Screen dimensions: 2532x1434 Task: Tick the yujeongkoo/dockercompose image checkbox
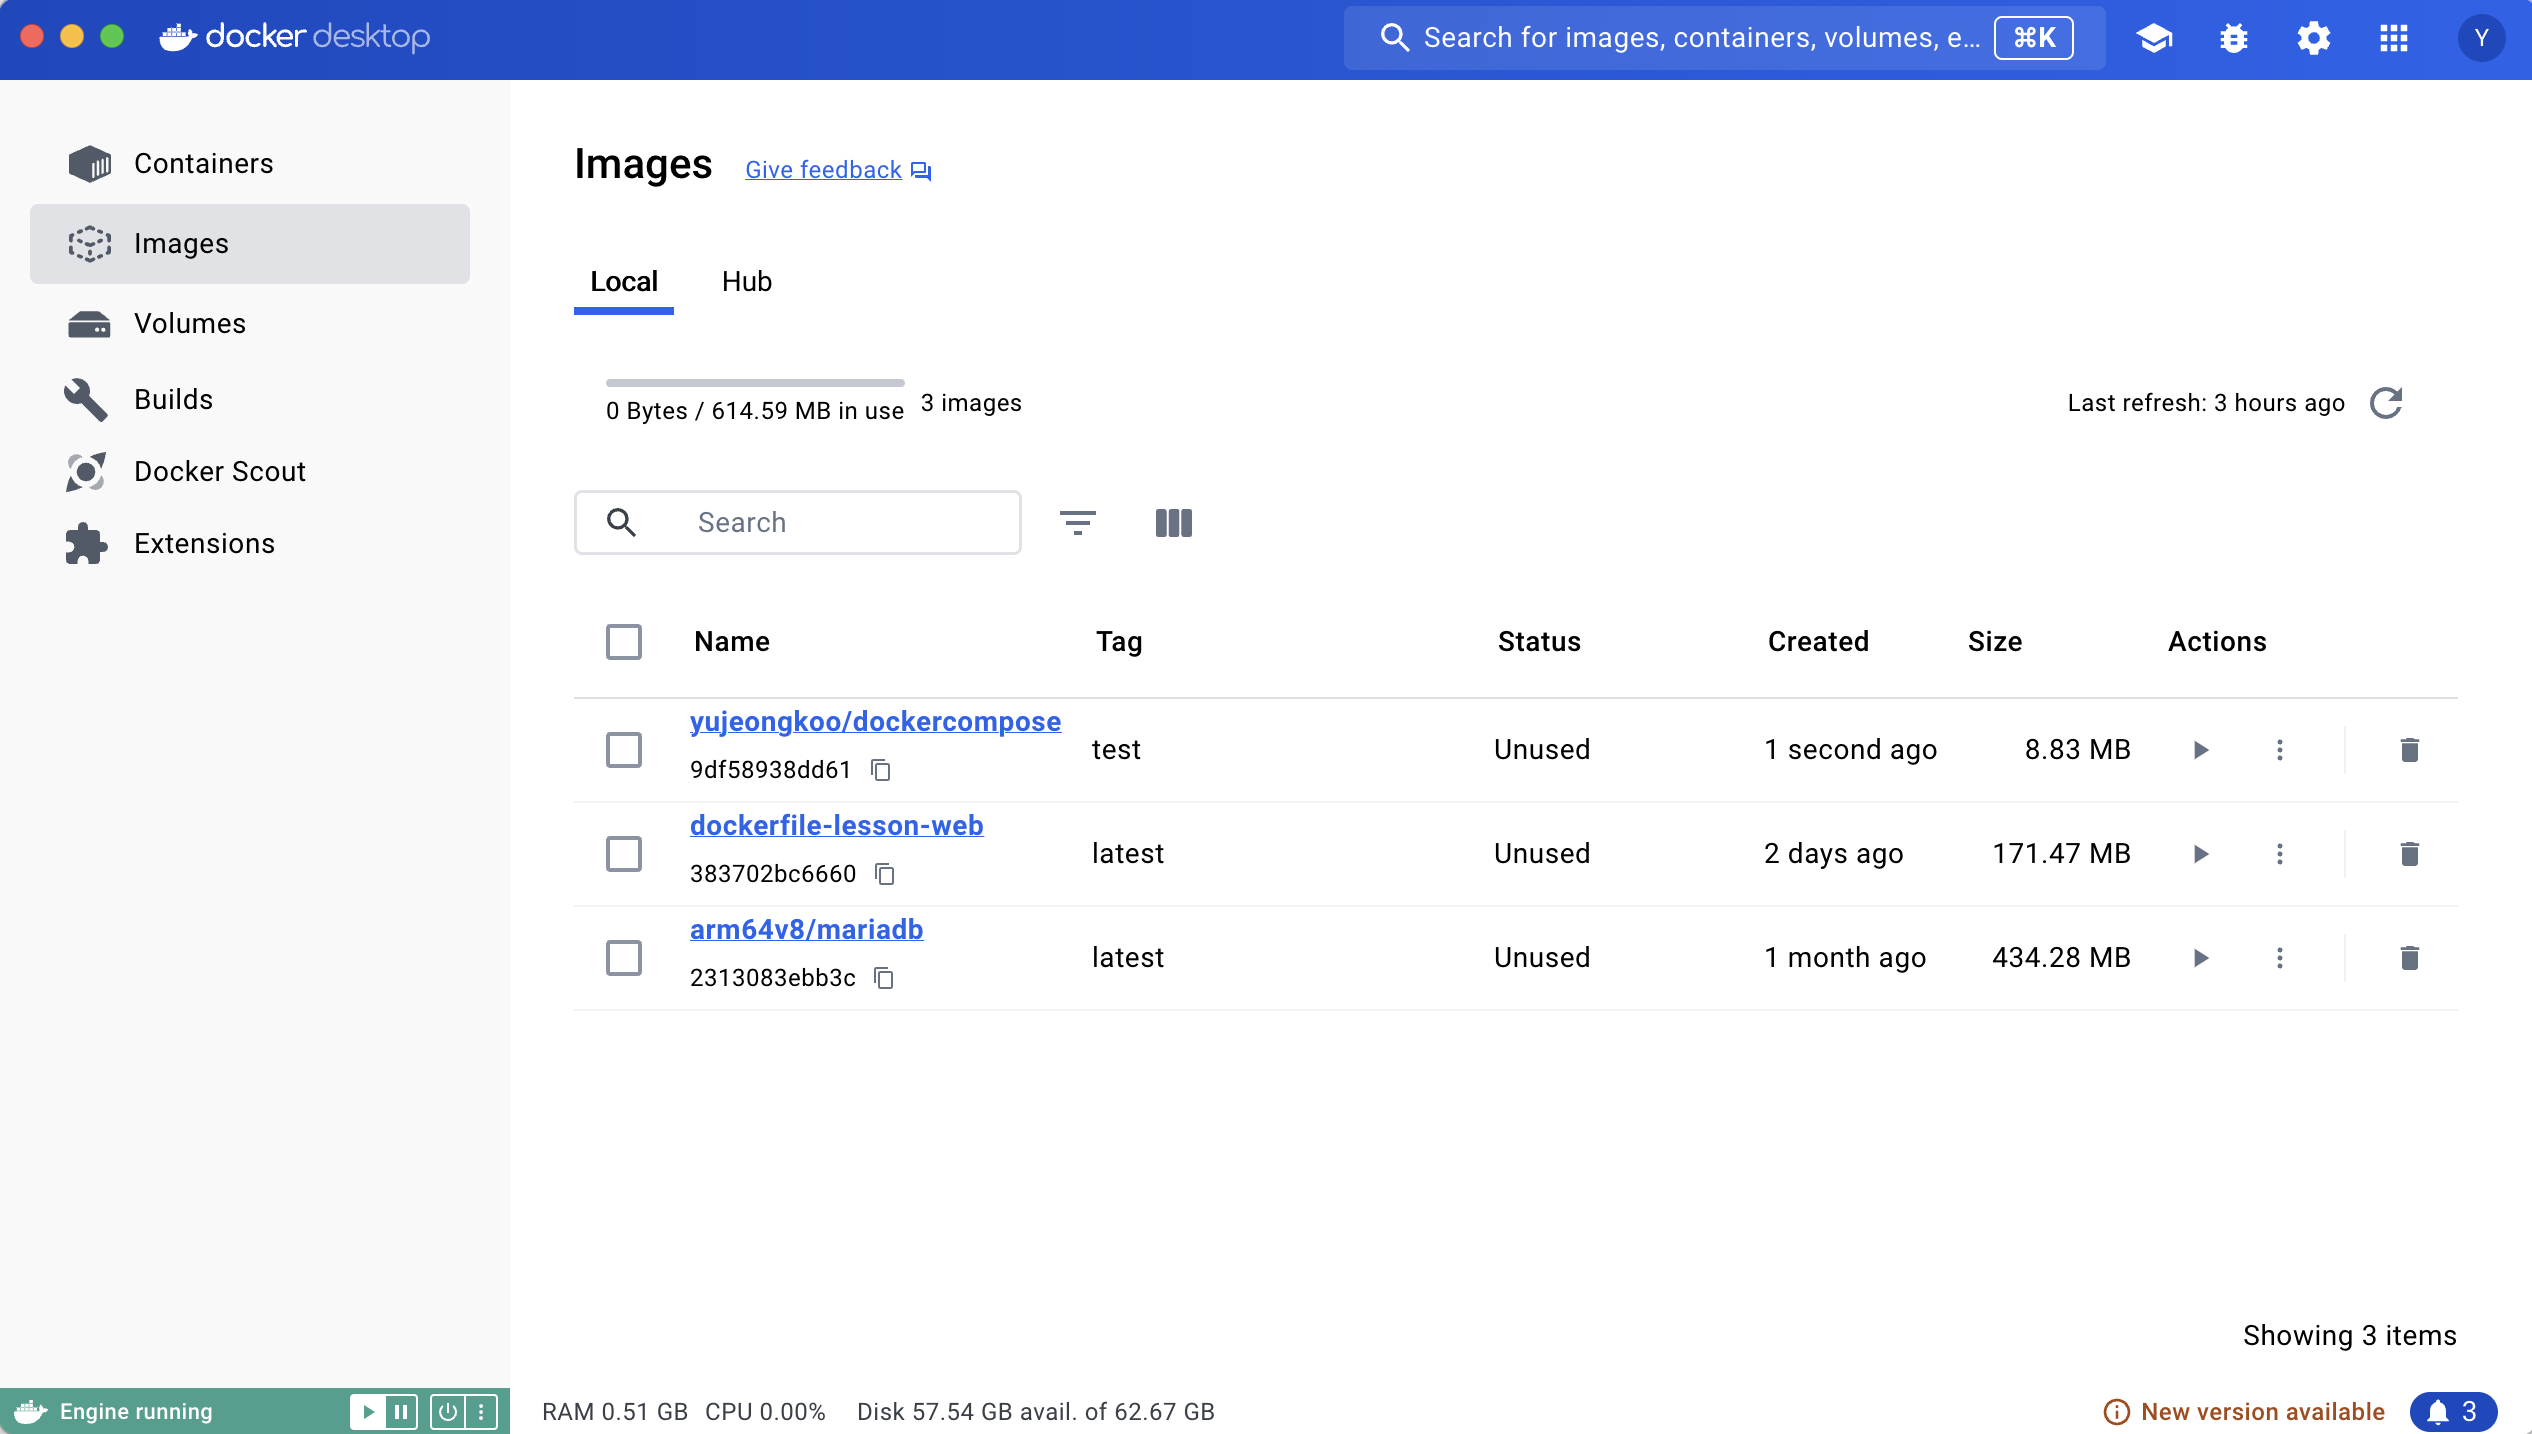[x=624, y=750]
